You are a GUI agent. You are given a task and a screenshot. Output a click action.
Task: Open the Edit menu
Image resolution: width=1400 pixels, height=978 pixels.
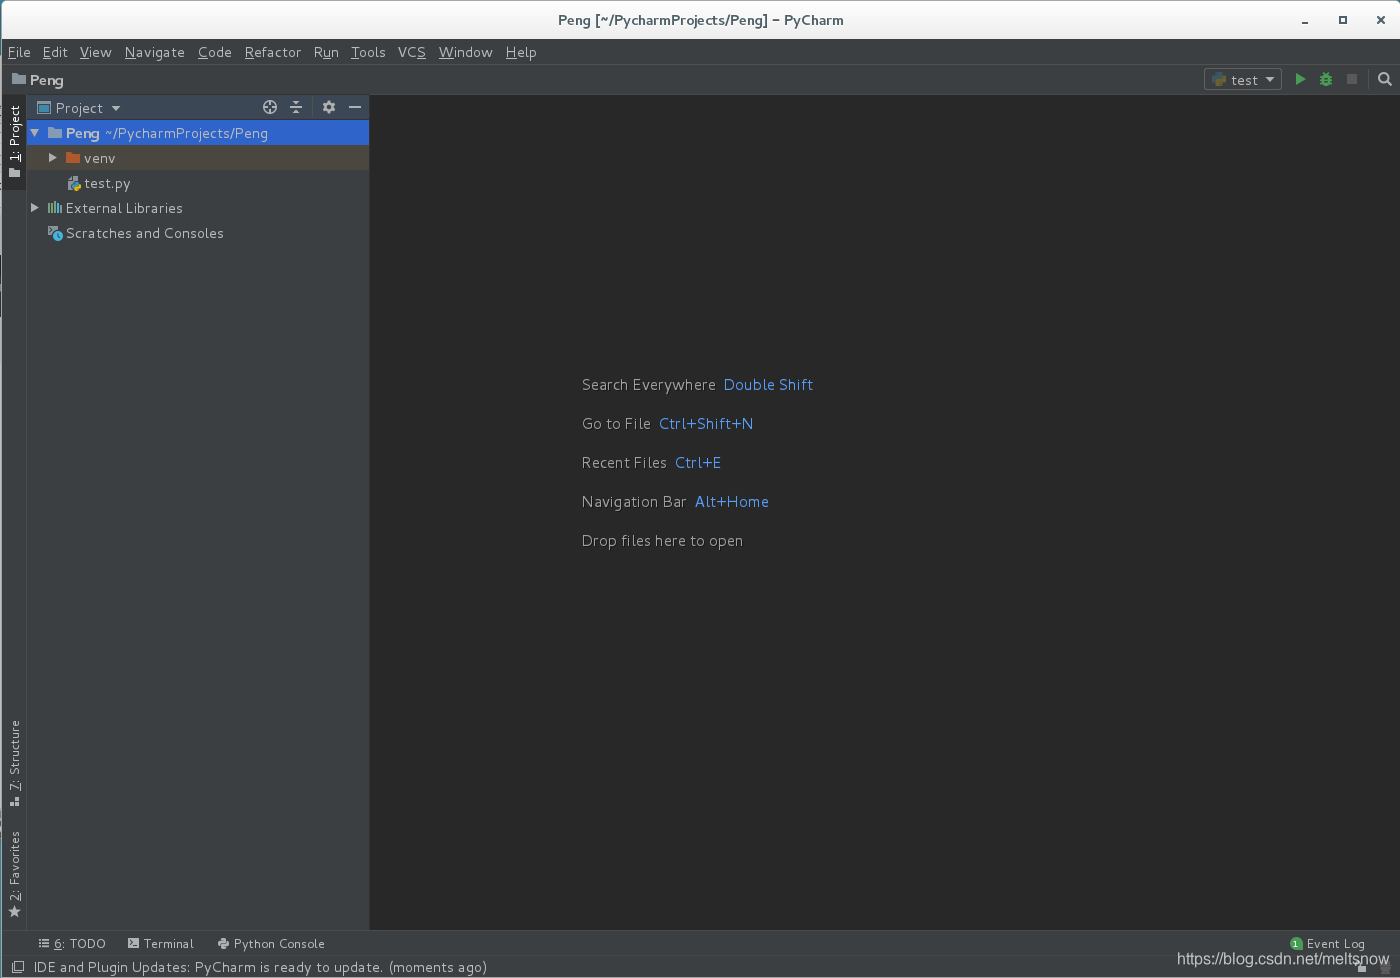pyautogui.click(x=55, y=52)
